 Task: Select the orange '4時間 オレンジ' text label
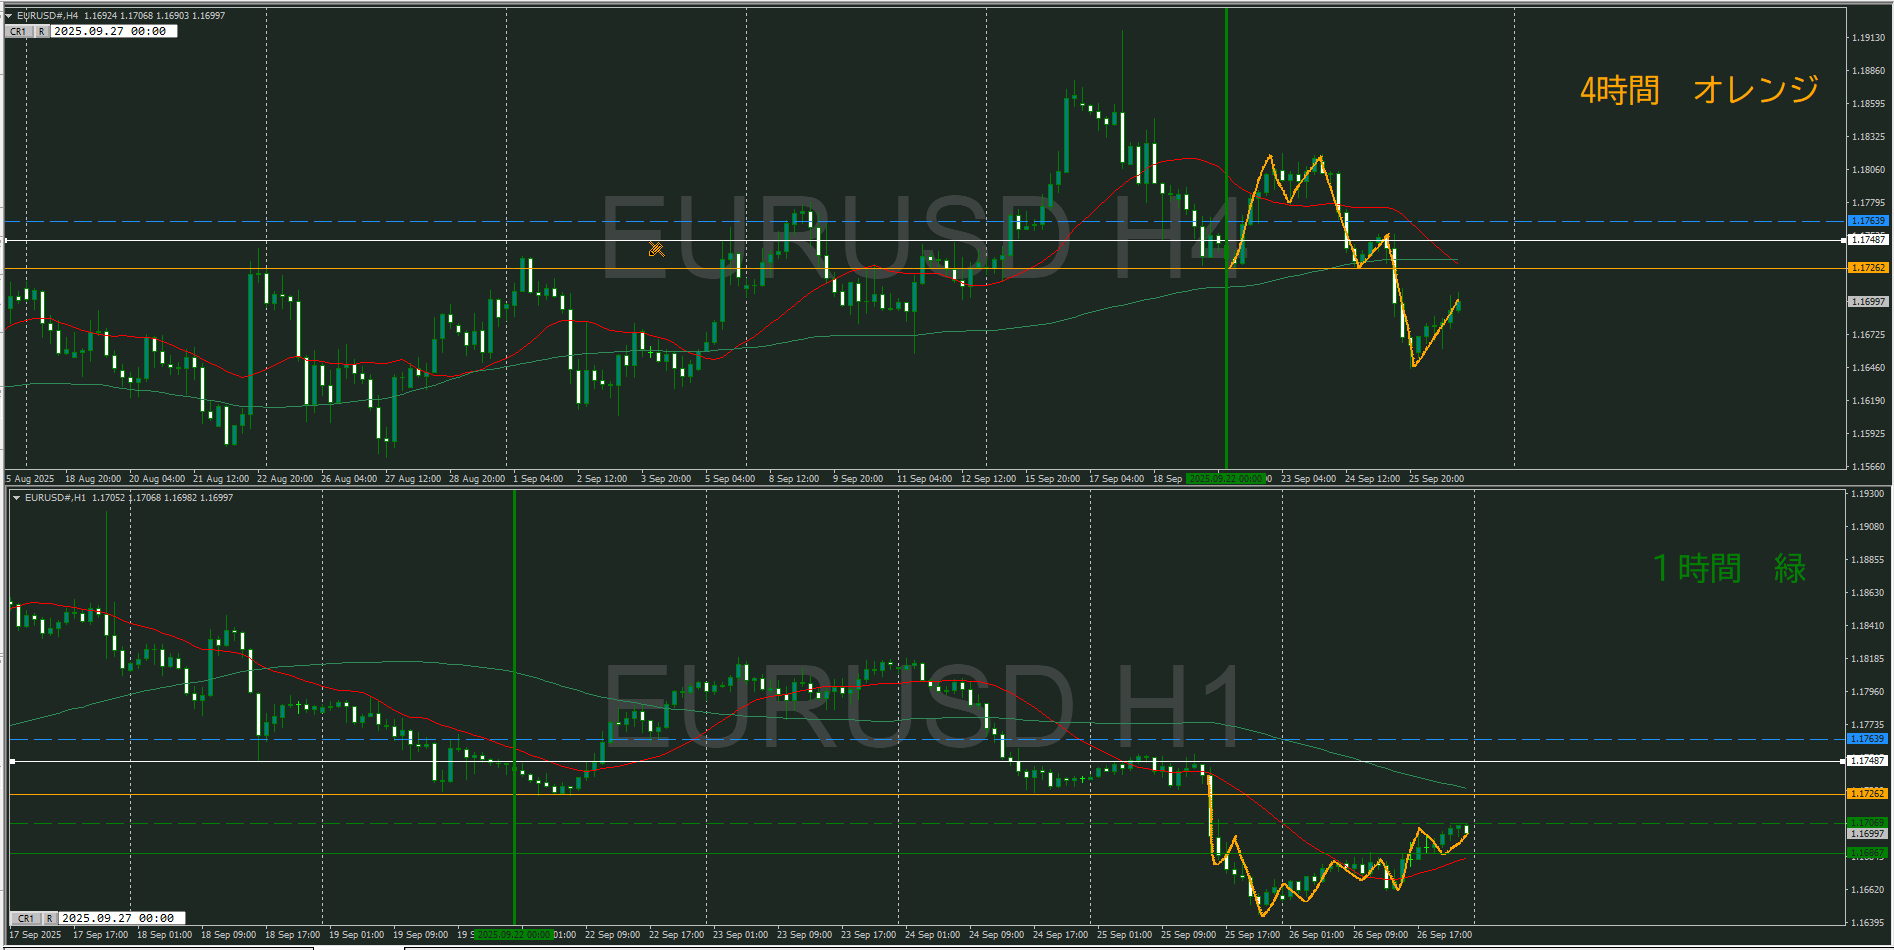tap(1698, 90)
